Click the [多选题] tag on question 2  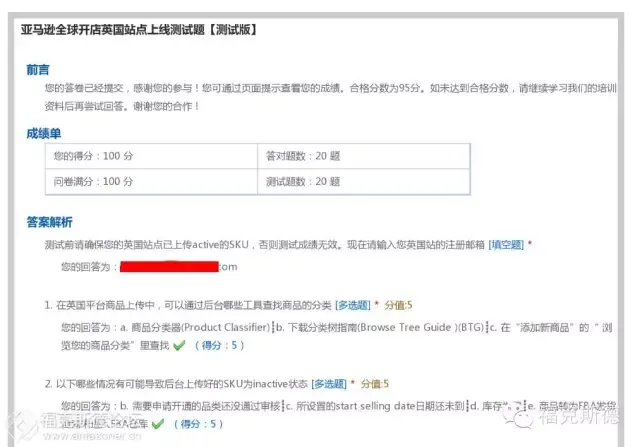pos(329,384)
